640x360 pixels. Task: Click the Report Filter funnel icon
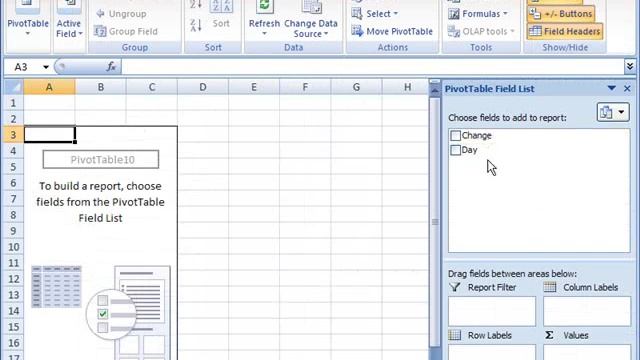click(x=455, y=287)
